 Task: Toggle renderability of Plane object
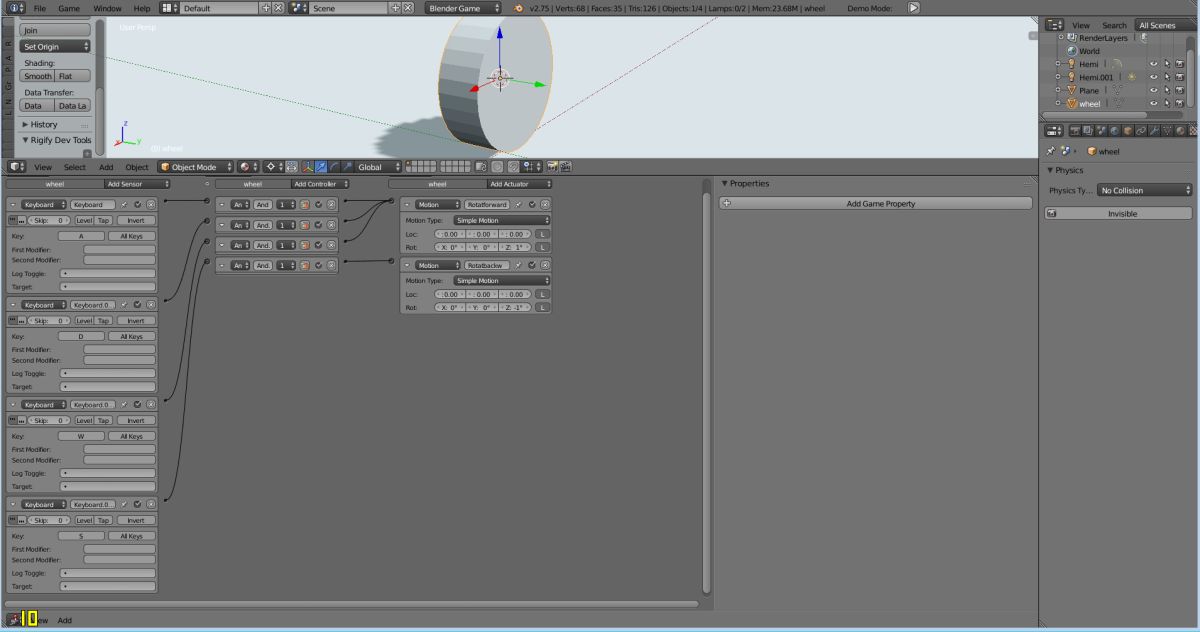coord(1179,90)
